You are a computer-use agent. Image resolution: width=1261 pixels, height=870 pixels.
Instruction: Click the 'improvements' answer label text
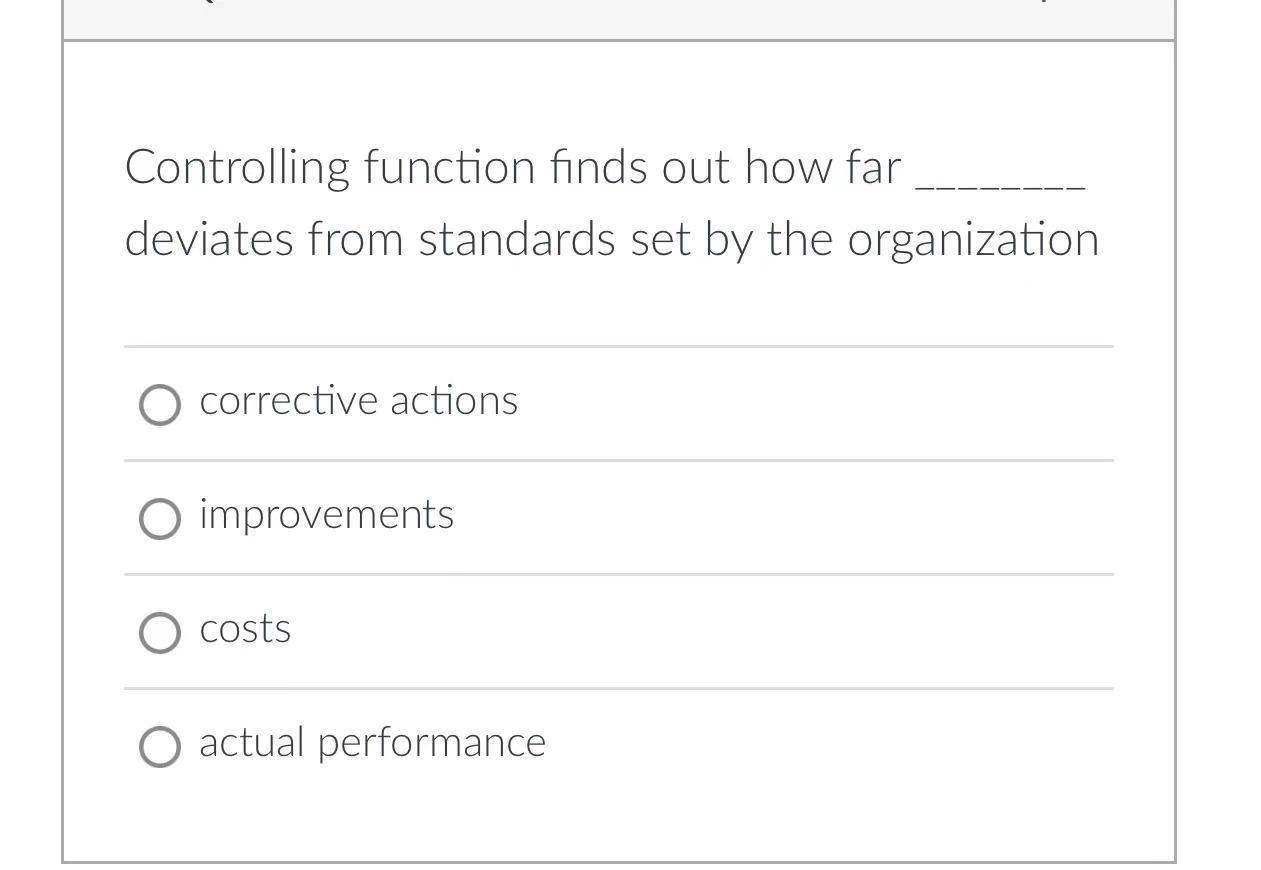click(x=326, y=515)
